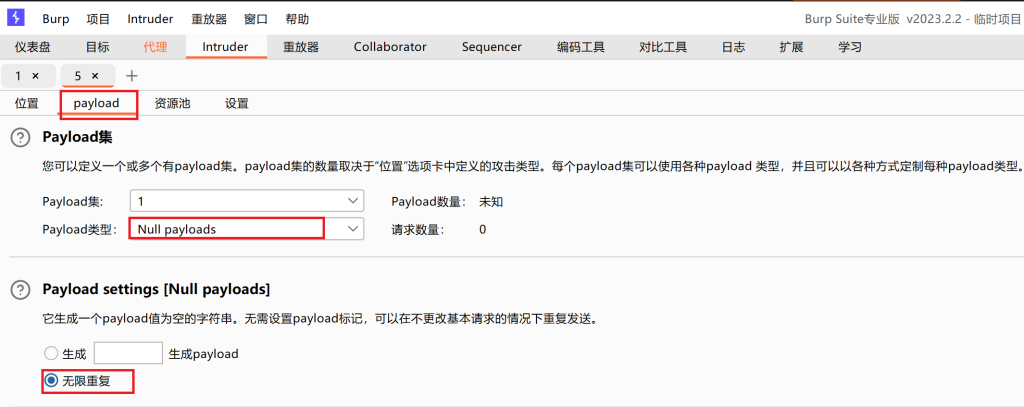
Task: Open the 扩展 tab
Action: (791, 47)
